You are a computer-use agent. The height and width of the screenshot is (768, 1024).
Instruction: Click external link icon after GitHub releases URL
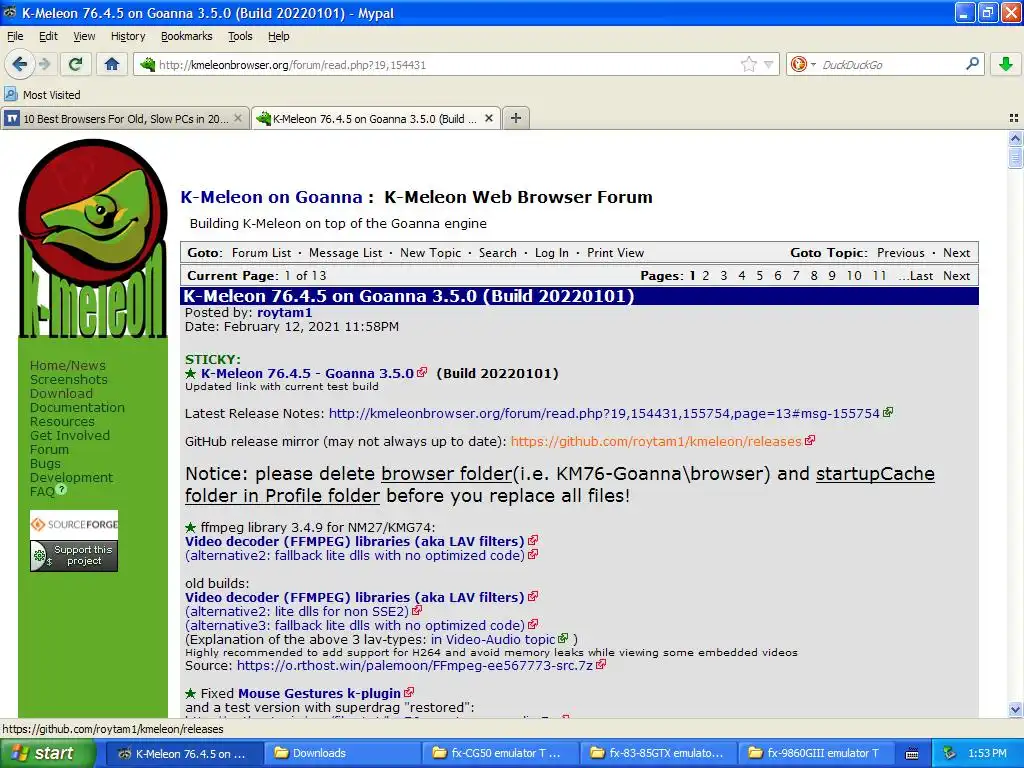(810, 440)
